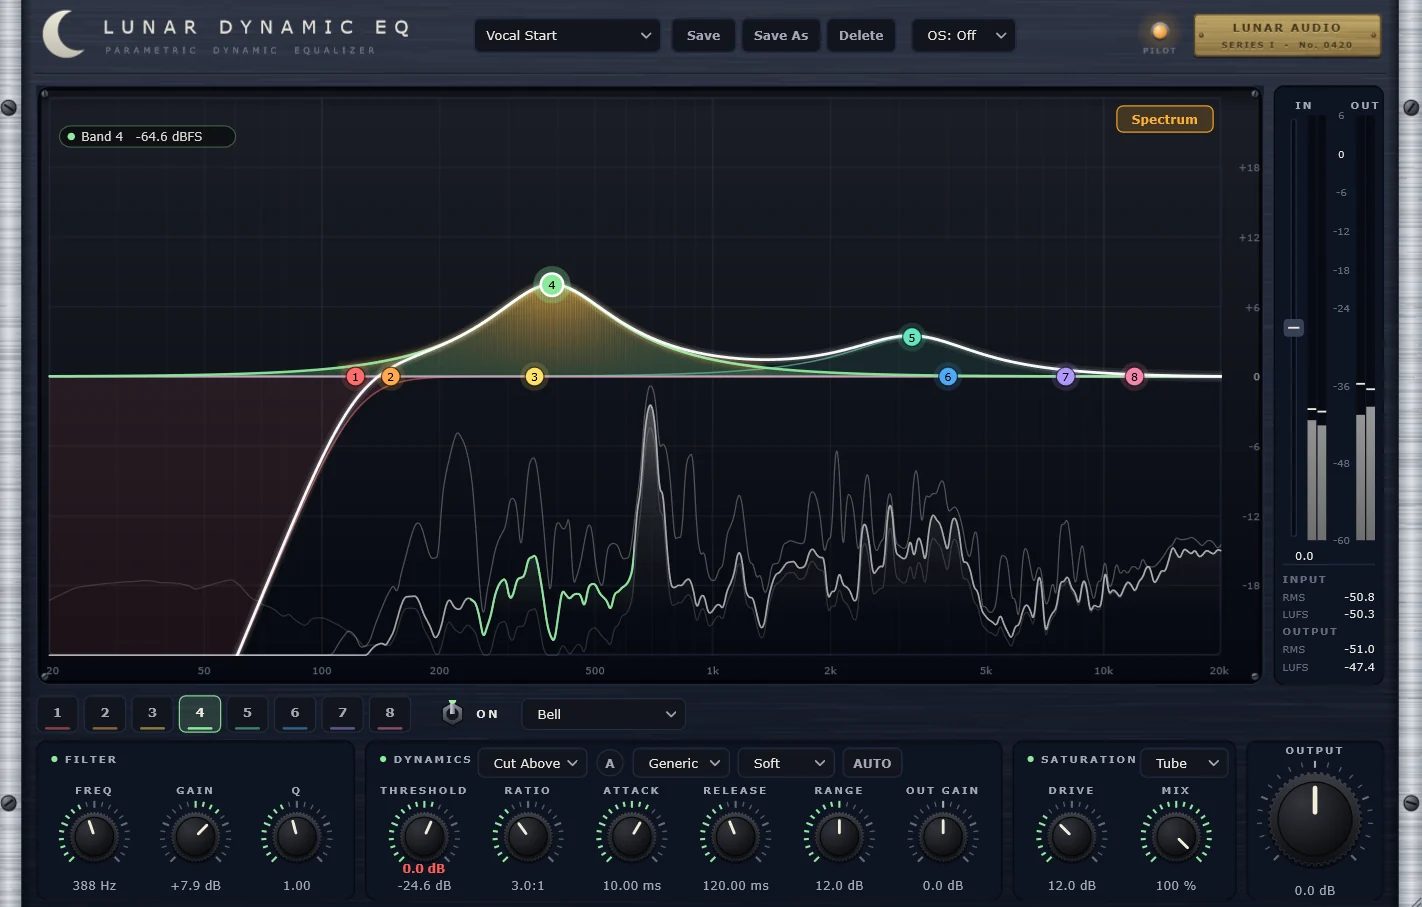Click the crescent moon logo

64,34
